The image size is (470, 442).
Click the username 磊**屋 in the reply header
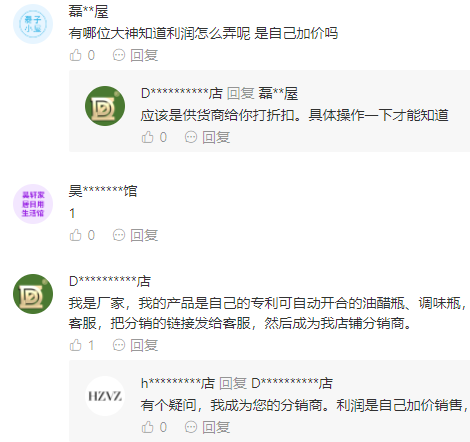(x=278, y=94)
